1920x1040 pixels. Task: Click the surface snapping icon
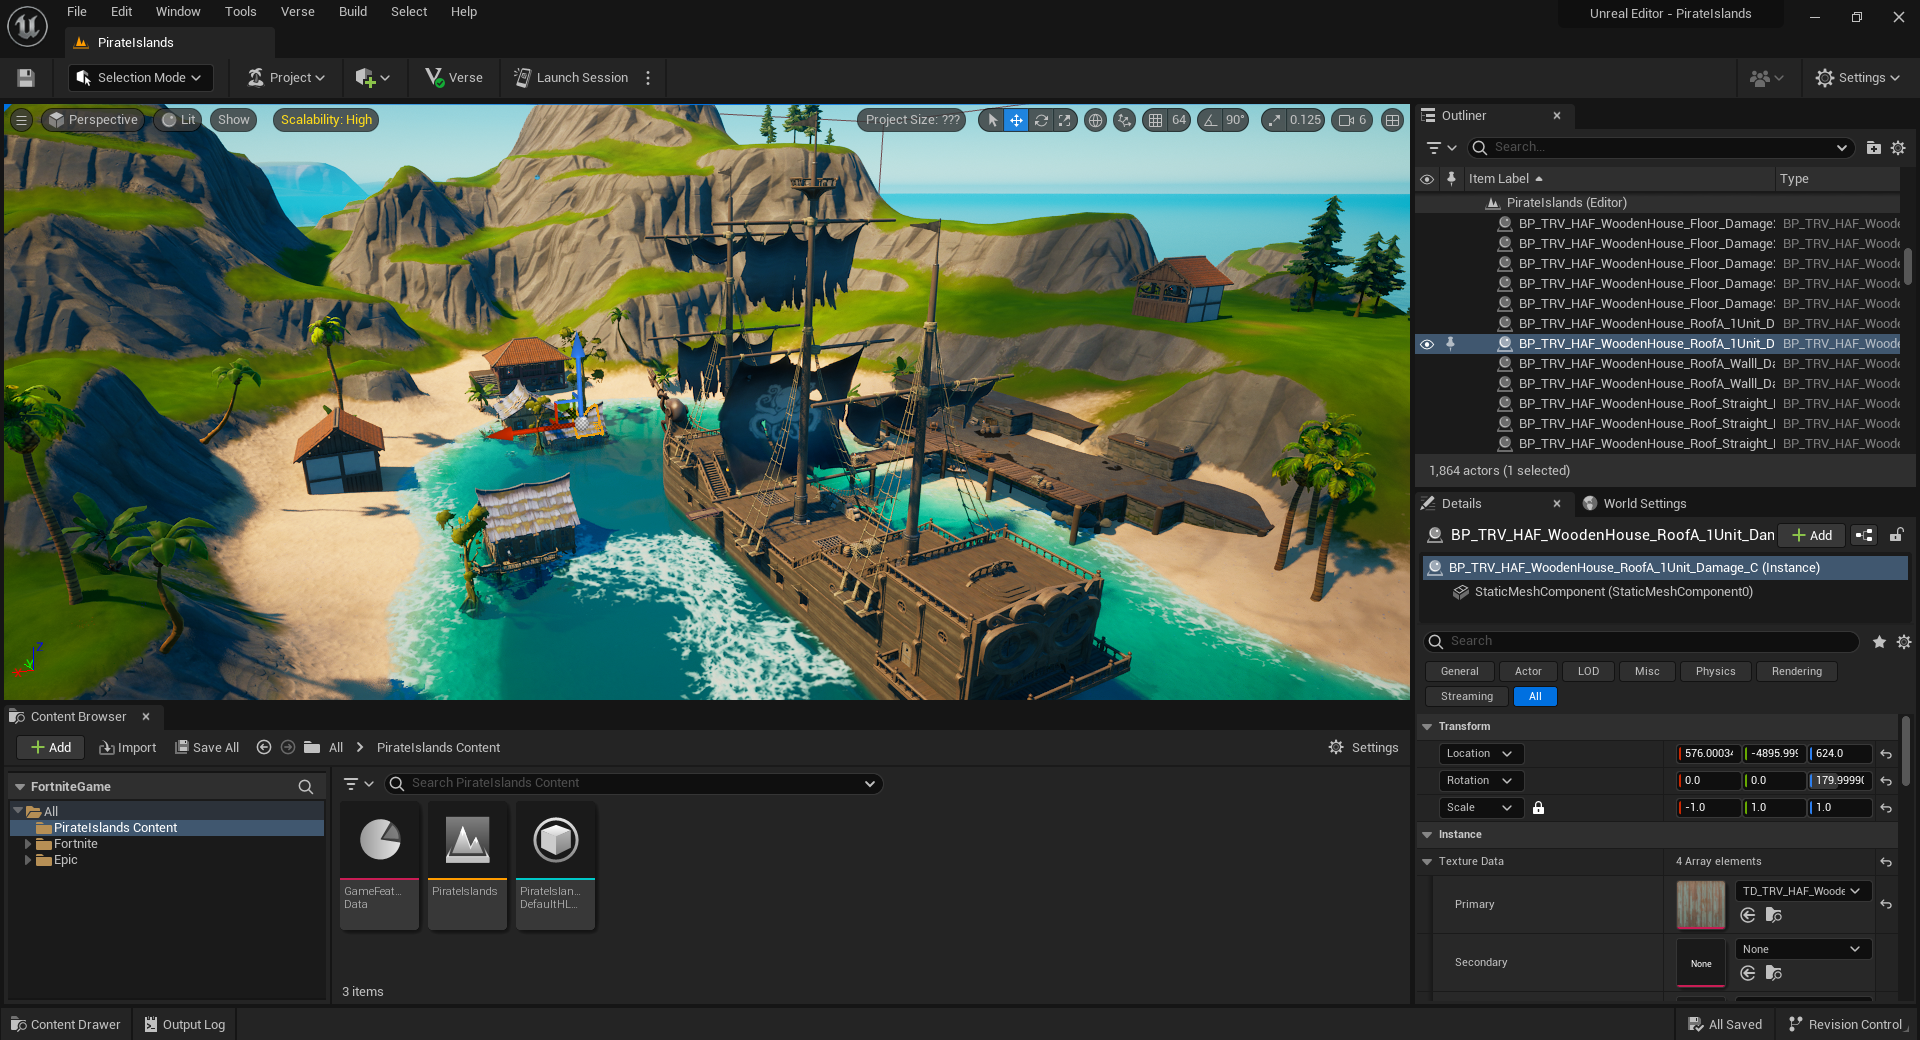[x=1125, y=120]
